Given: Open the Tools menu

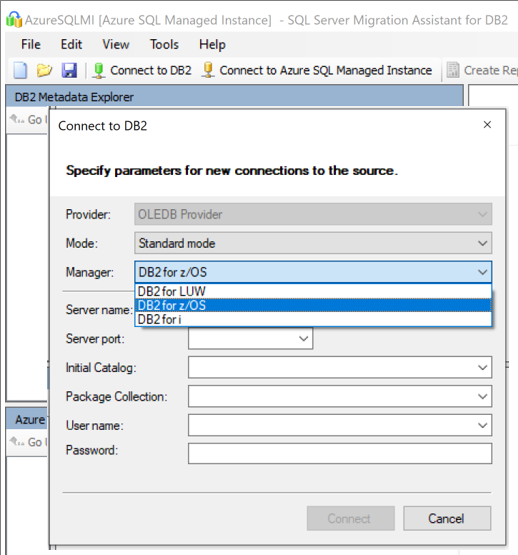Looking at the screenshot, I should 164,45.
